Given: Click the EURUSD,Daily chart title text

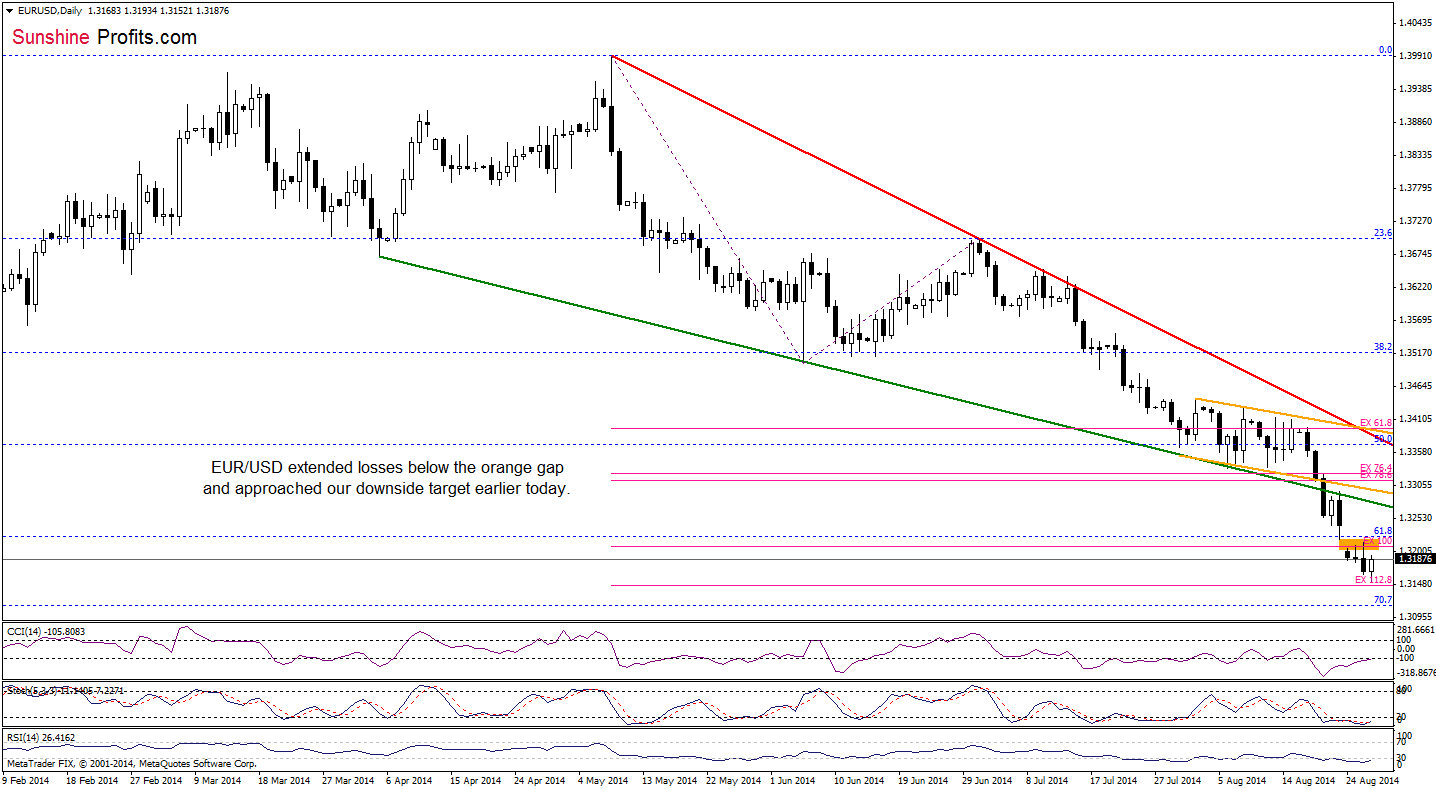Looking at the screenshot, I should pyautogui.click(x=48, y=10).
